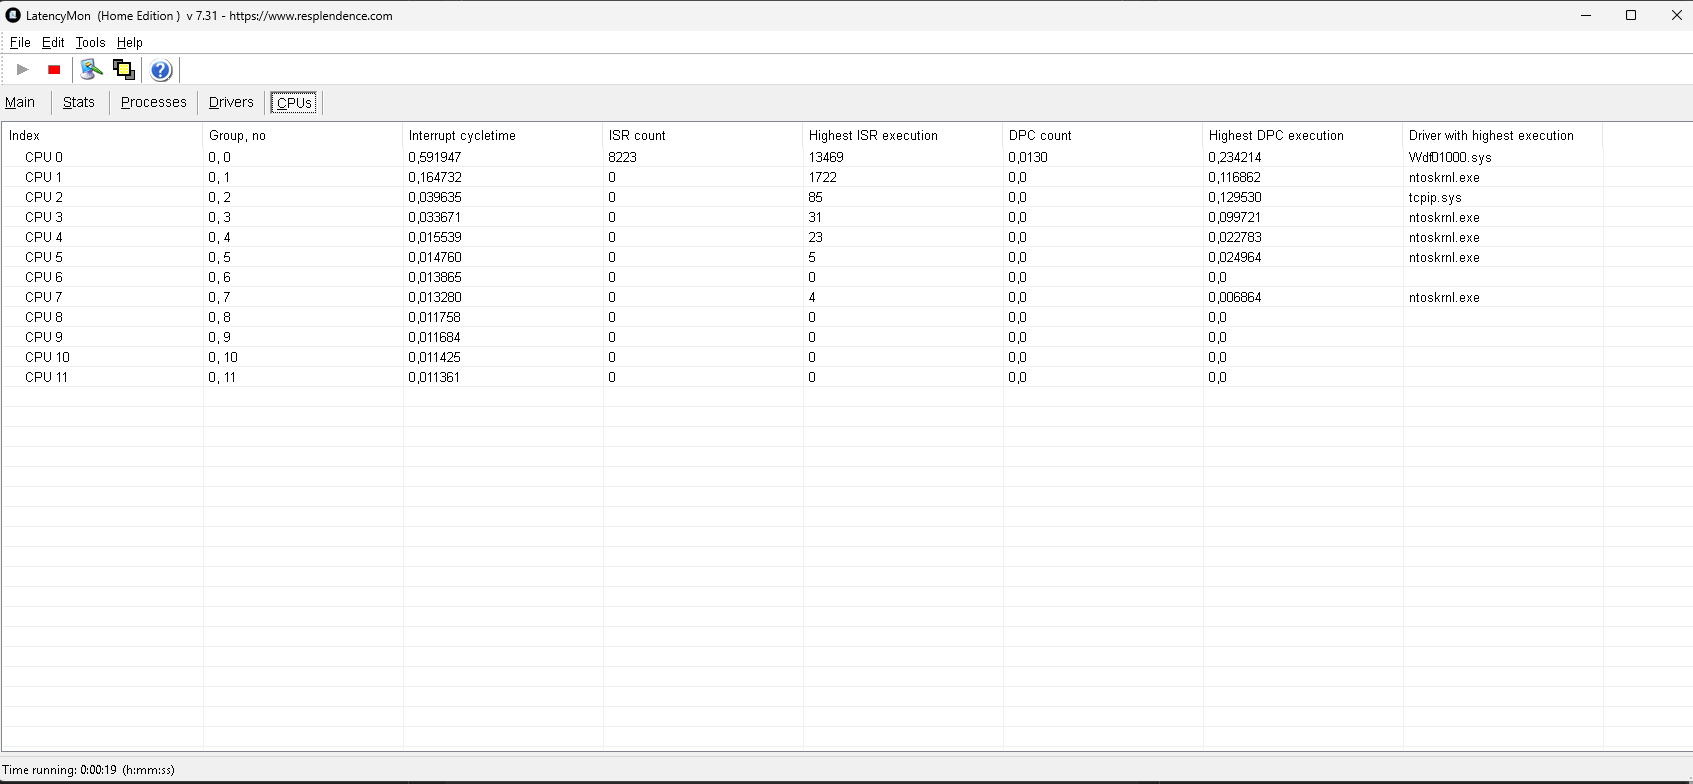Viewport: 1693px width, 784px height.
Task: Stop the monitor with the red square
Action: point(54,70)
